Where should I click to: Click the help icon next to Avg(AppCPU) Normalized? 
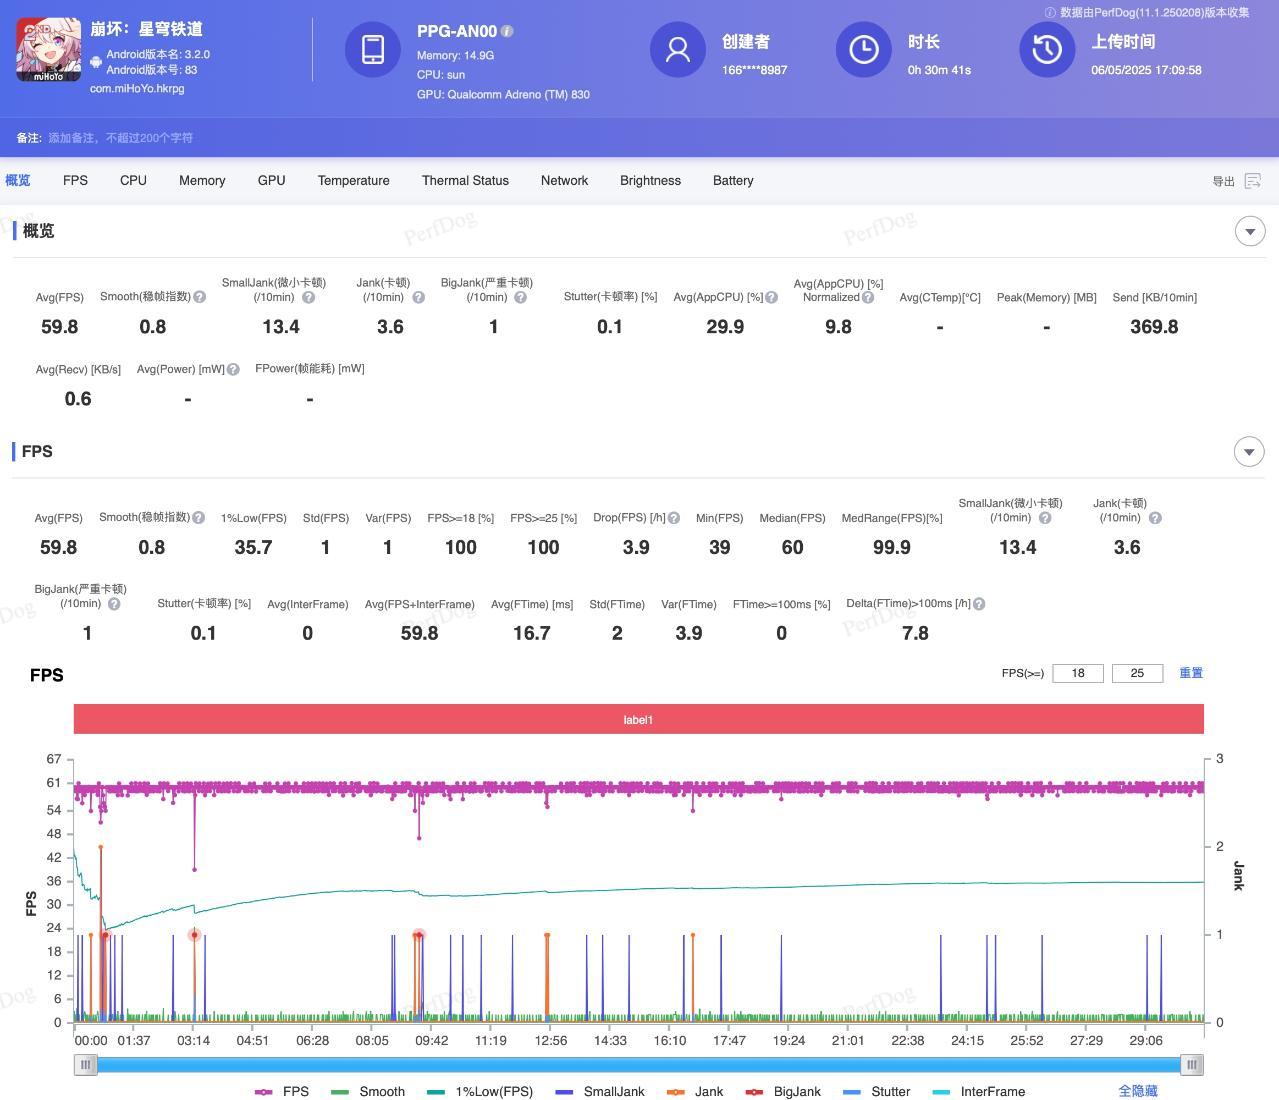[868, 297]
